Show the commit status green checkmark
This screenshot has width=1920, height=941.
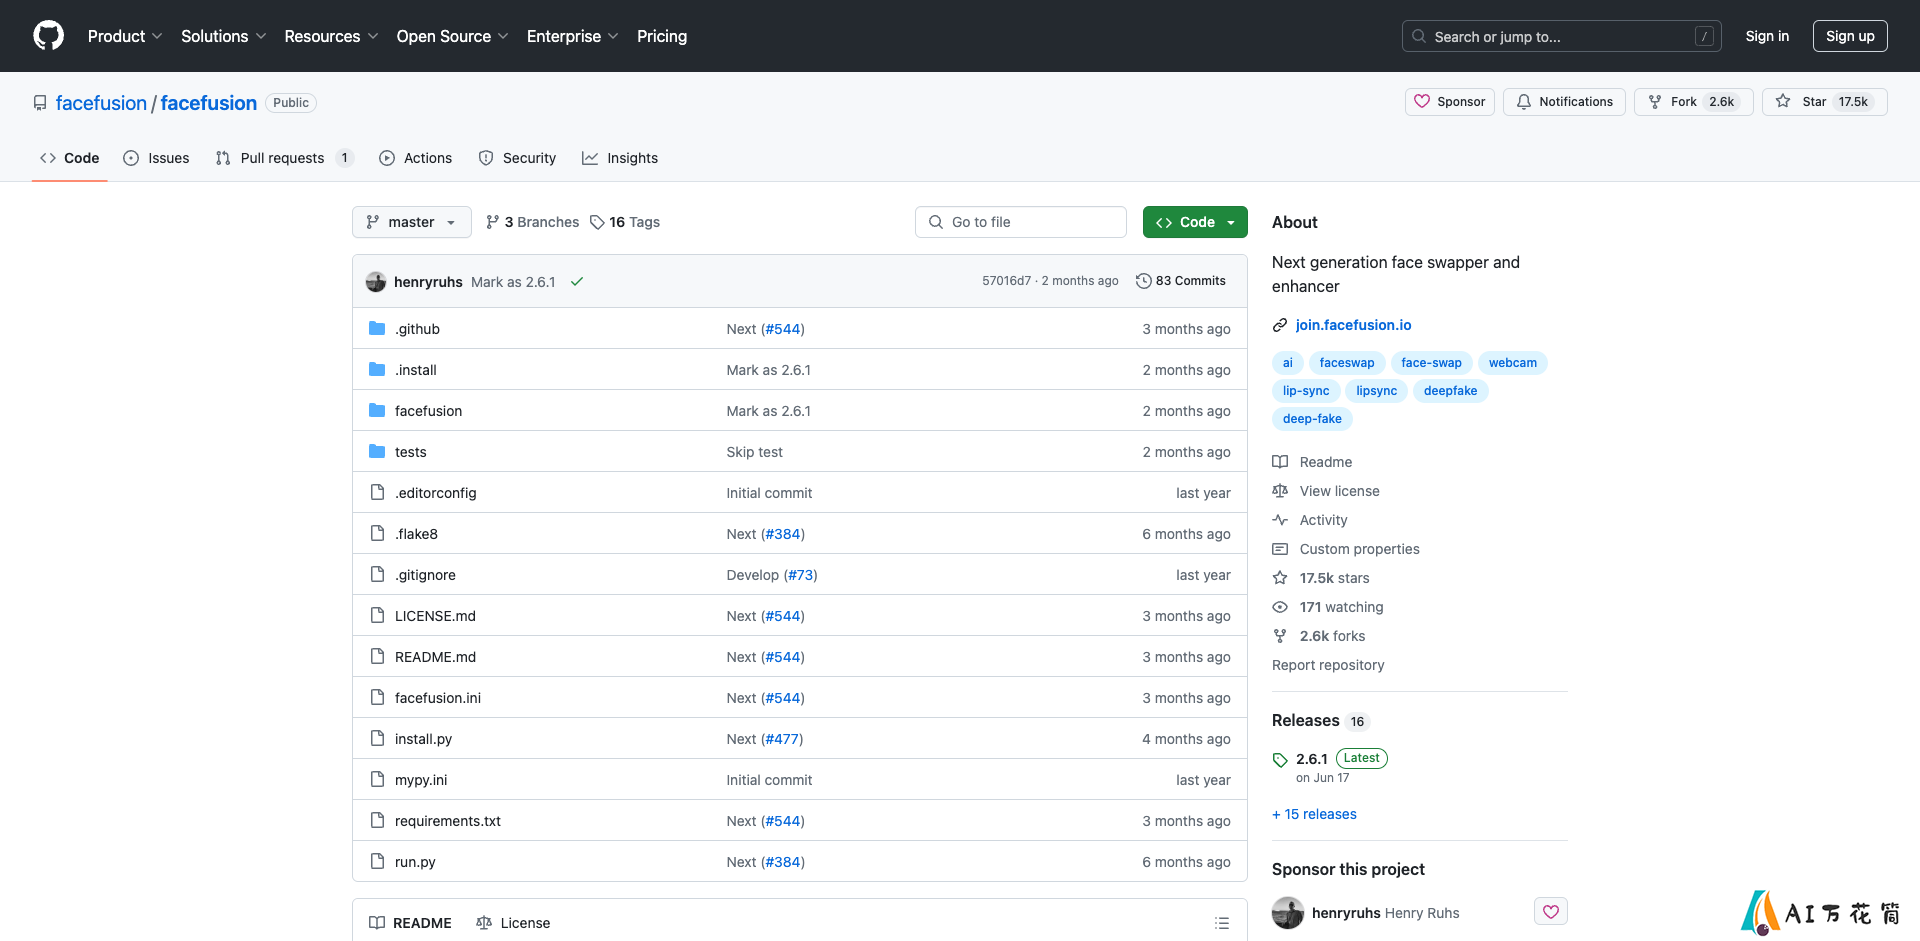(x=577, y=282)
